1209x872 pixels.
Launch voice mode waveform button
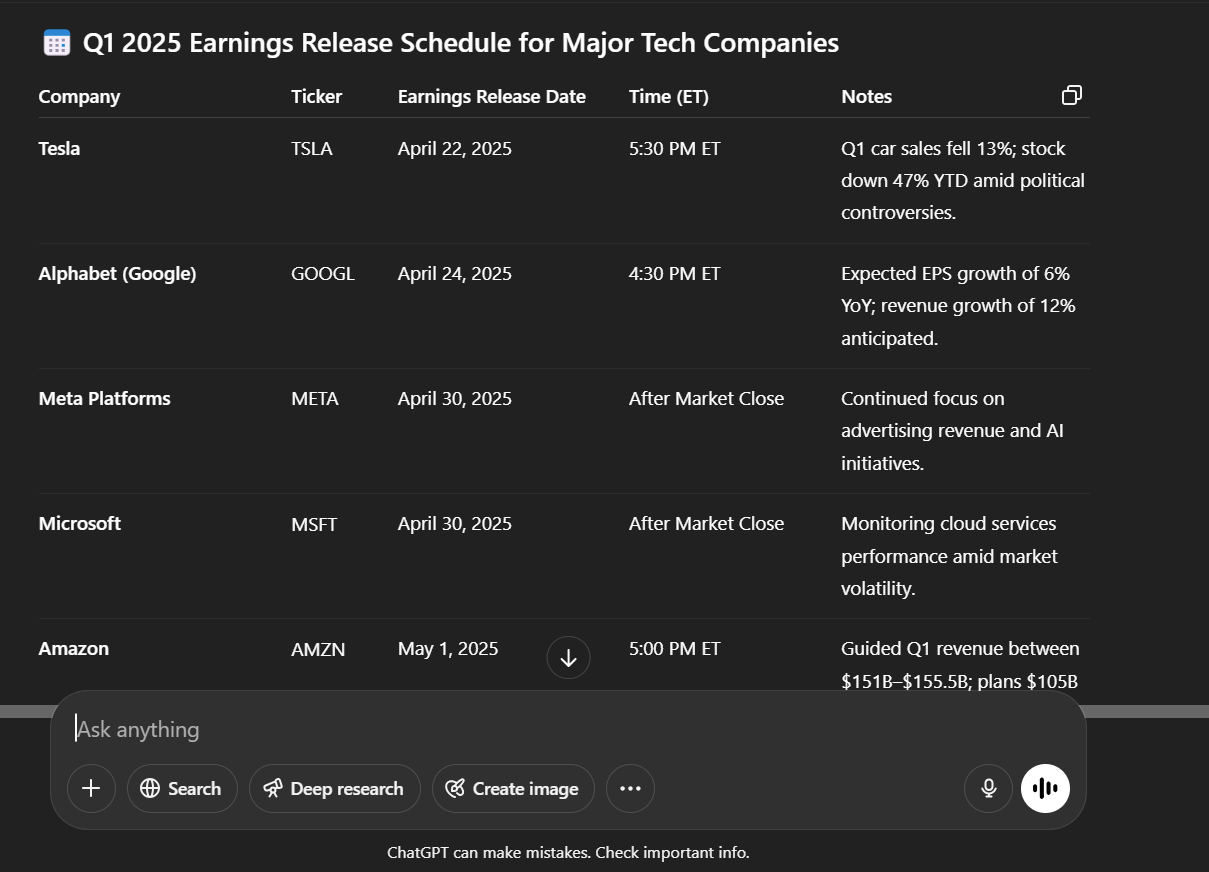(1045, 788)
